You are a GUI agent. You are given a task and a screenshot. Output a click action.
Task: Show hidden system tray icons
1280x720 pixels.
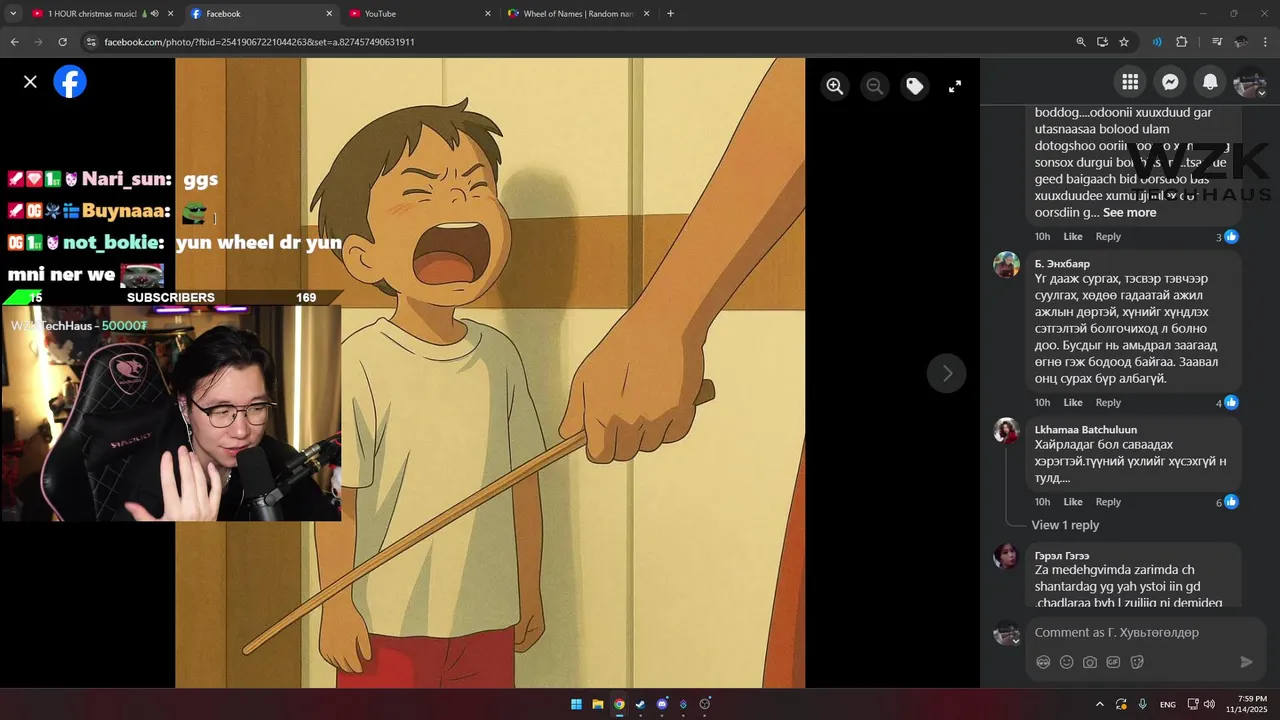click(x=1100, y=704)
